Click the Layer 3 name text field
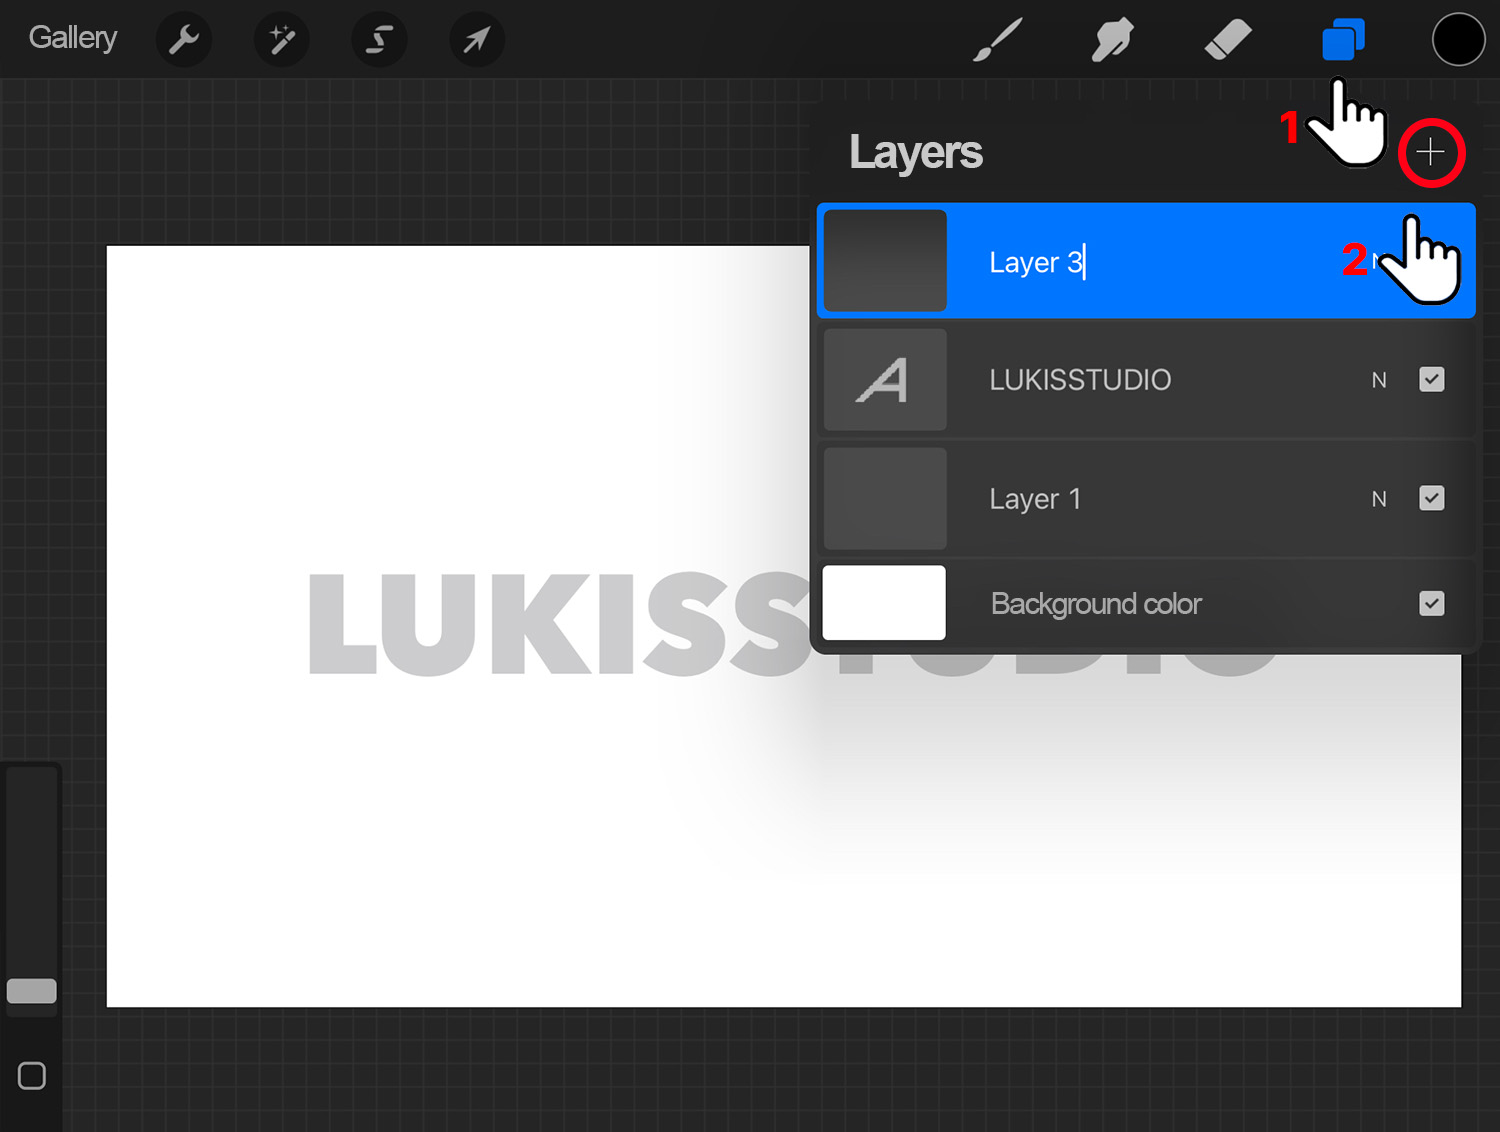Image resolution: width=1500 pixels, height=1132 pixels. (x=1037, y=262)
